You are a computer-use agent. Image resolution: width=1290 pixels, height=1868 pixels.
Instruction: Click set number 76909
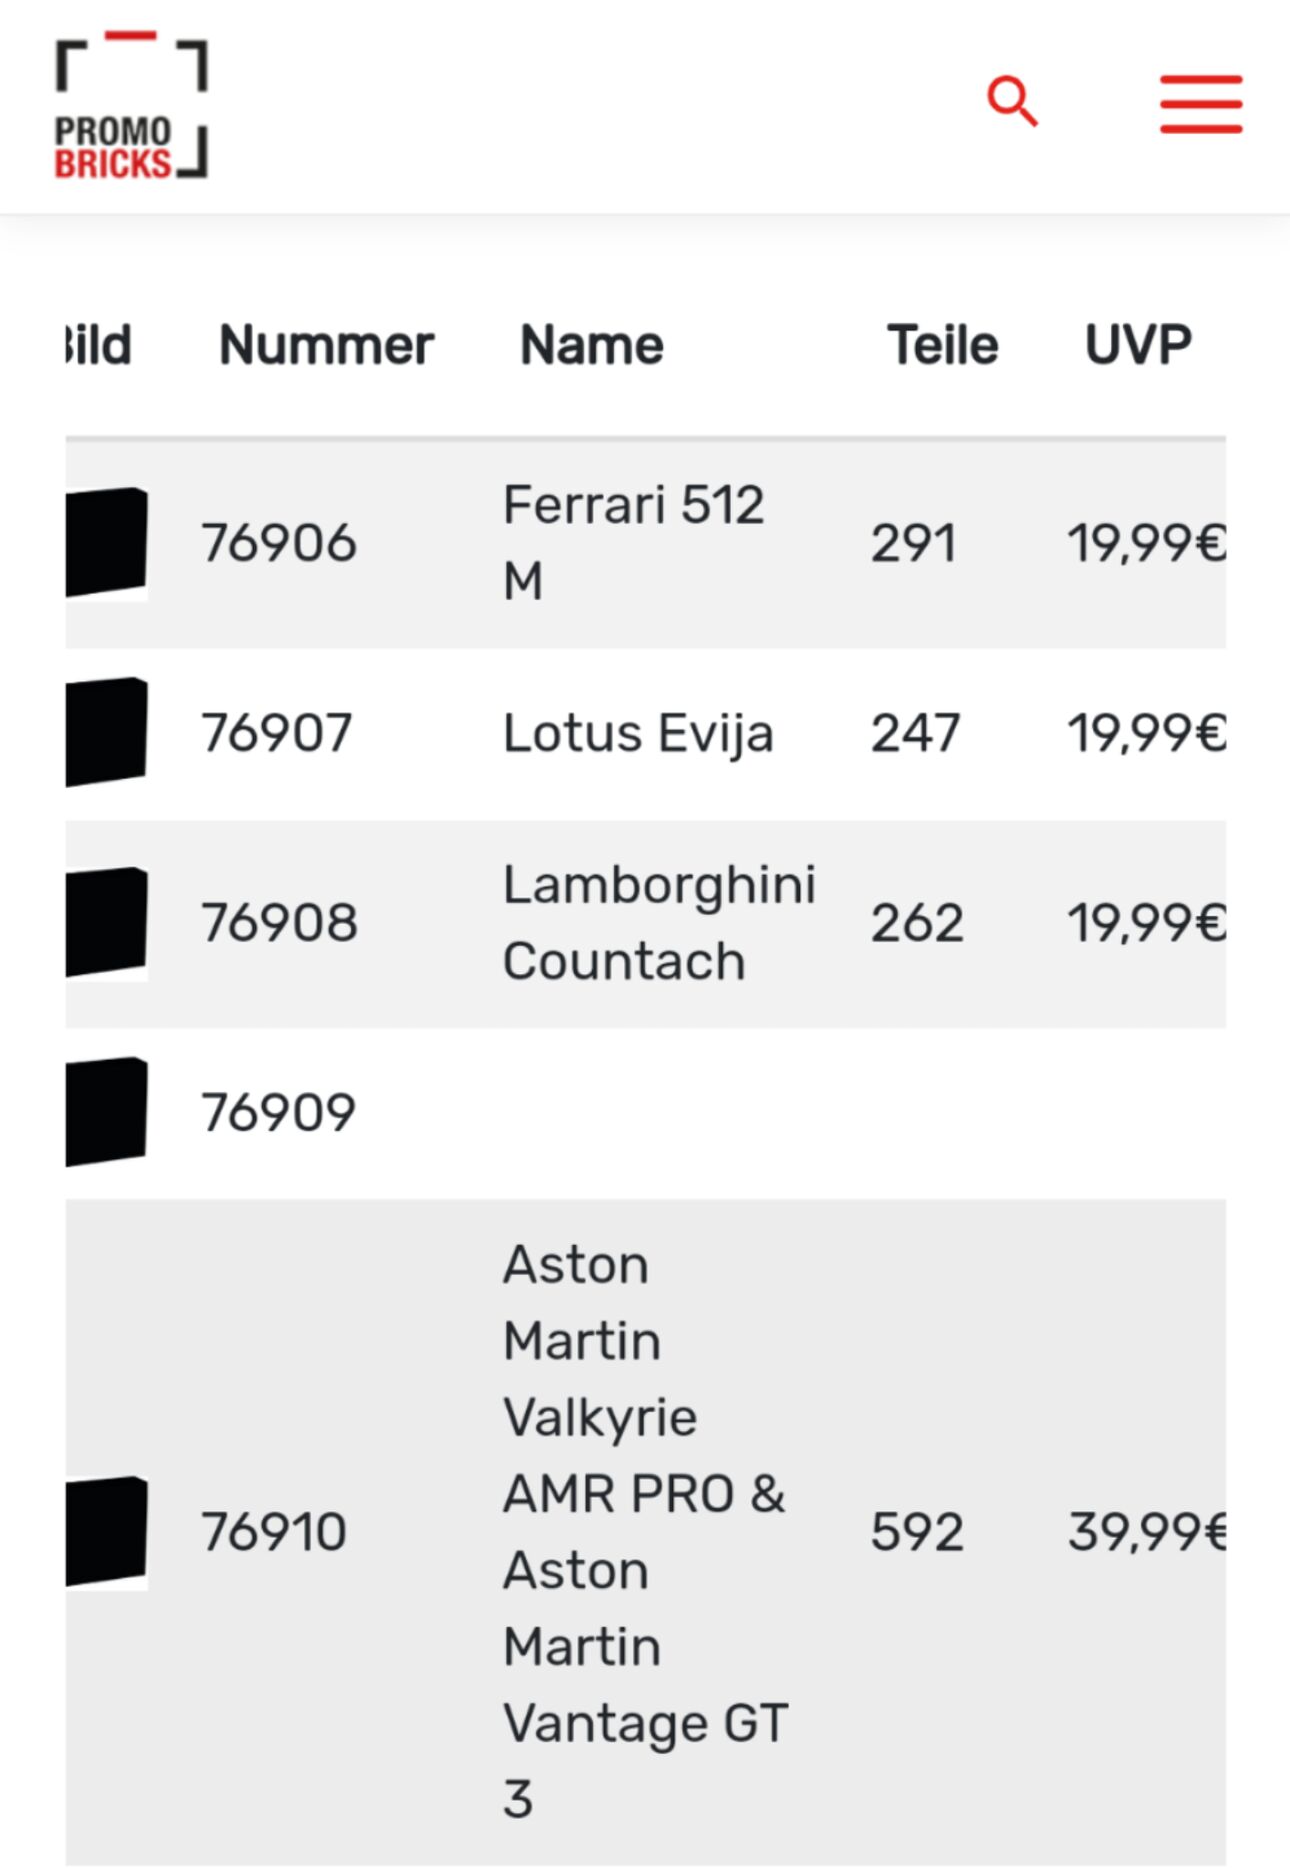[x=278, y=1112]
